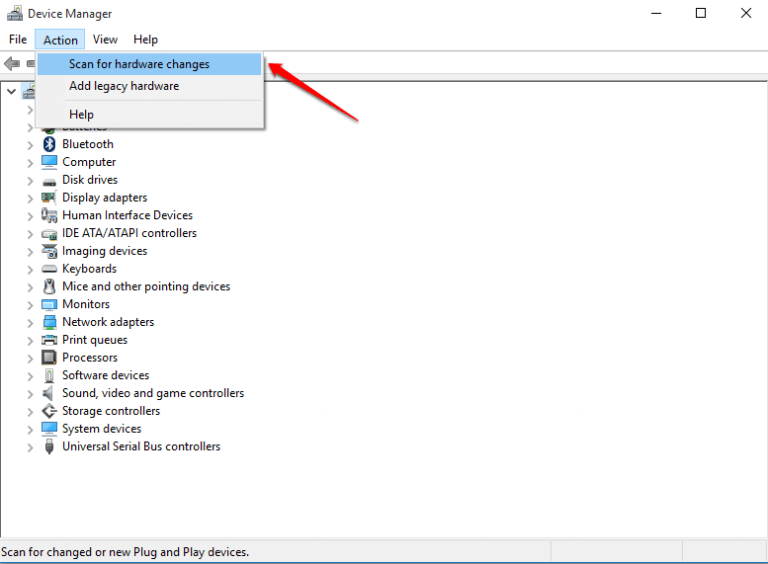The height and width of the screenshot is (564, 768).
Task: Collapse the root computer tree node
Action: (11, 92)
